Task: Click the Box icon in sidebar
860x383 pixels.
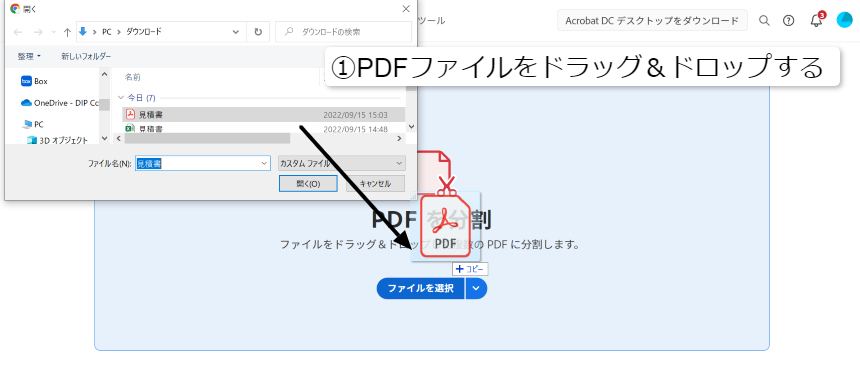Action: tap(26, 81)
